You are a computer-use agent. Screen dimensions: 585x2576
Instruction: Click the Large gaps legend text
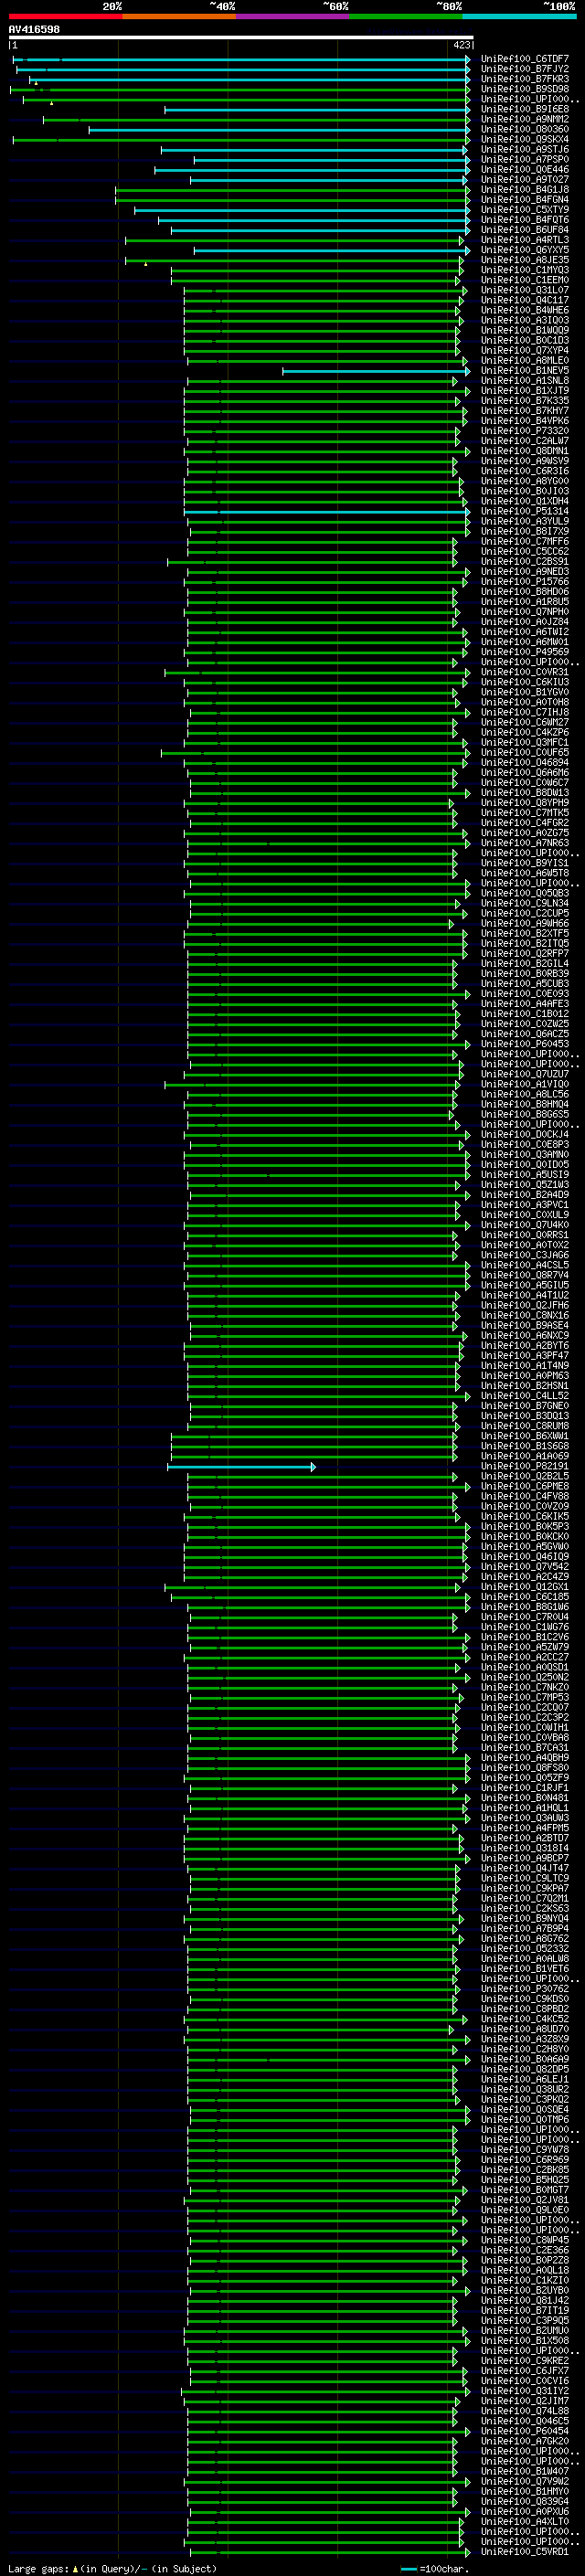tap(112, 2568)
